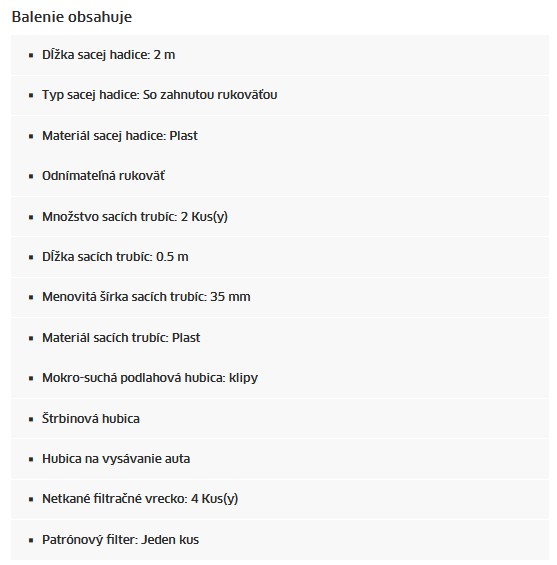The width and height of the screenshot is (557, 565).
Task: Click 'Netkané filtračné vrecko: 4 Kus(y)'
Action: click(140, 499)
